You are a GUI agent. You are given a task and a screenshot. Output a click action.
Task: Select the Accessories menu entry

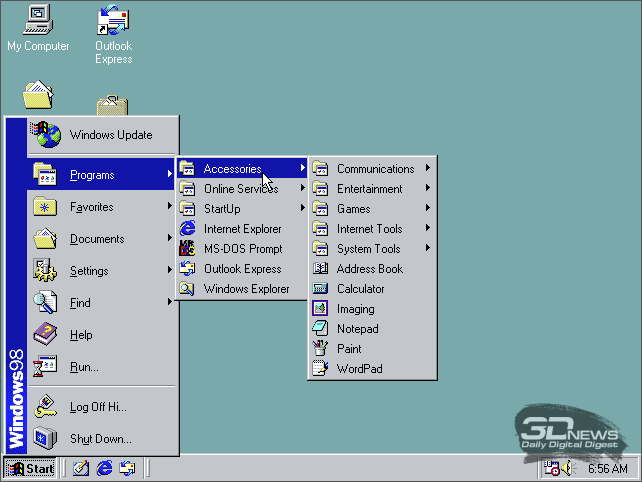(x=242, y=168)
